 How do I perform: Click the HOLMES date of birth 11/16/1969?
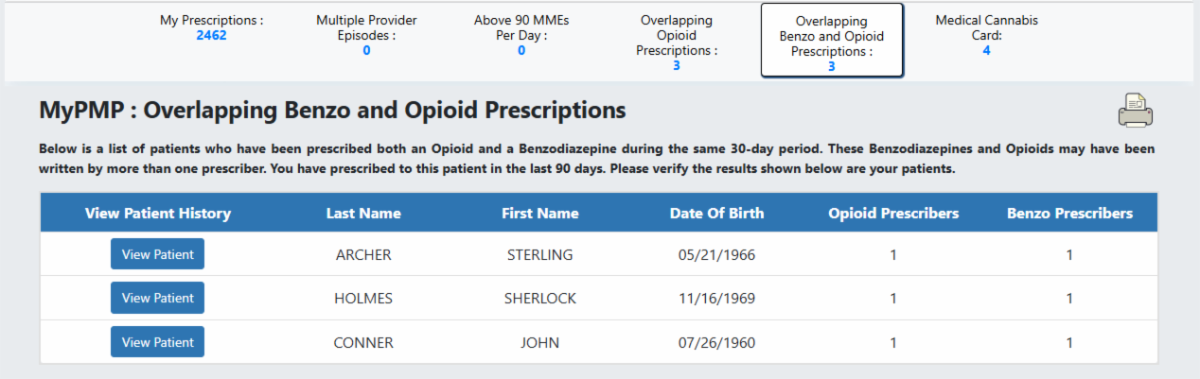[717, 298]
